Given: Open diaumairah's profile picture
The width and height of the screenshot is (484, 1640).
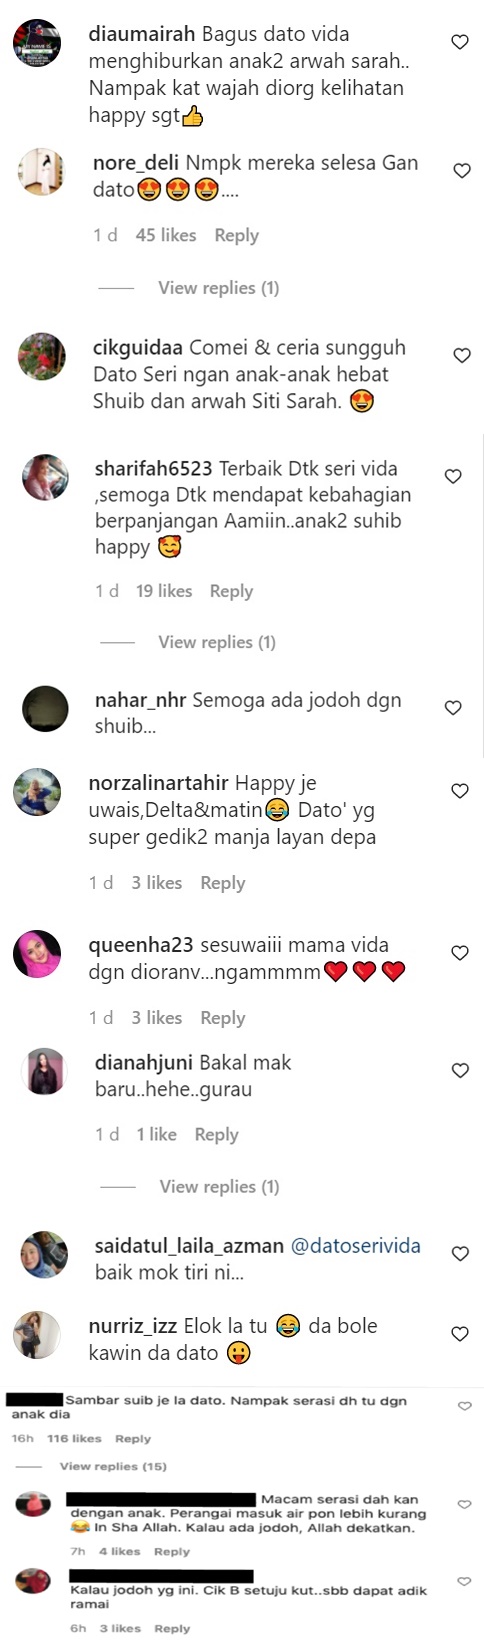Looking at the screenshot, I should [37, 44].
